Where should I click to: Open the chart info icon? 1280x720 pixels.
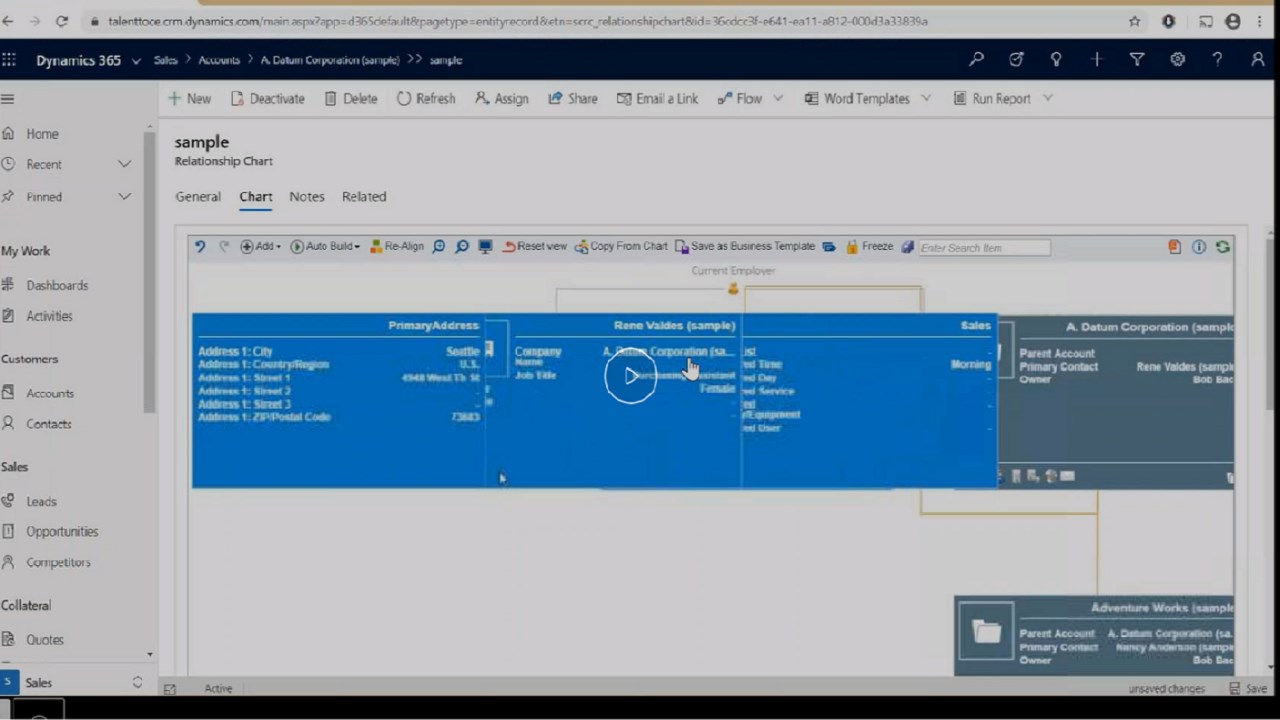(1199, 247)
